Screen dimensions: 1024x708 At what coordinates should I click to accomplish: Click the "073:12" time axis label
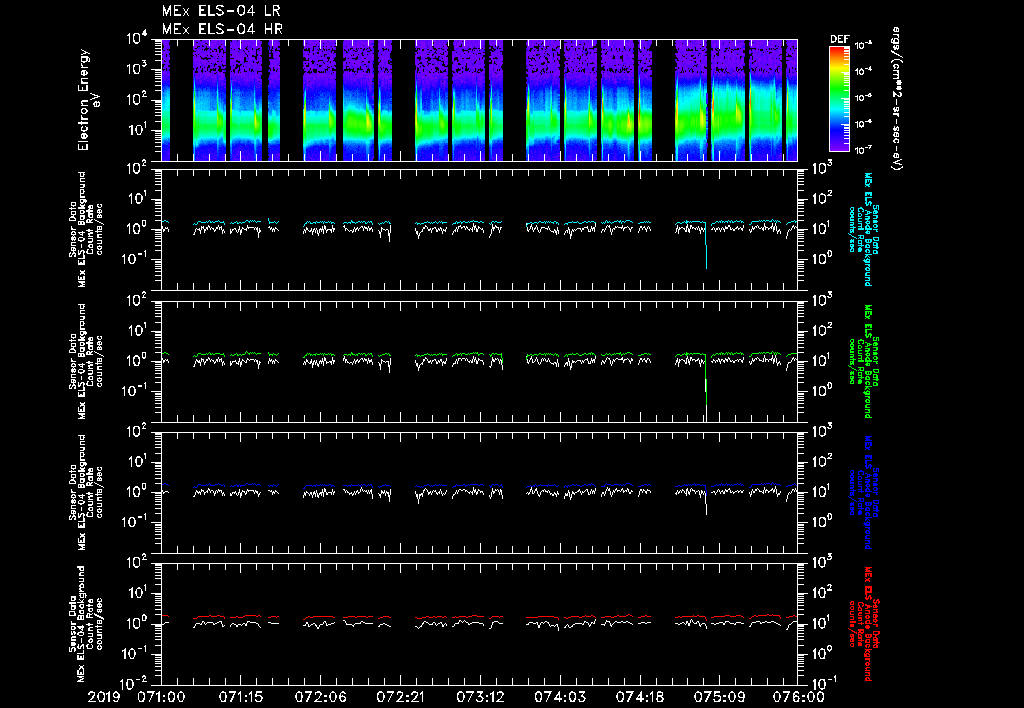[480, 698]
